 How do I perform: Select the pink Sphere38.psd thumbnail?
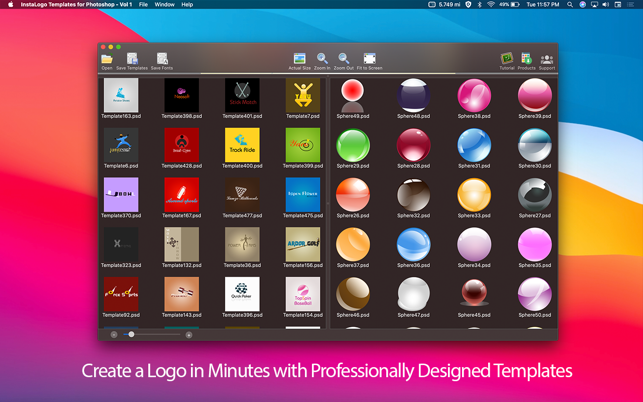pyautogui.click(x=474, y=95)
